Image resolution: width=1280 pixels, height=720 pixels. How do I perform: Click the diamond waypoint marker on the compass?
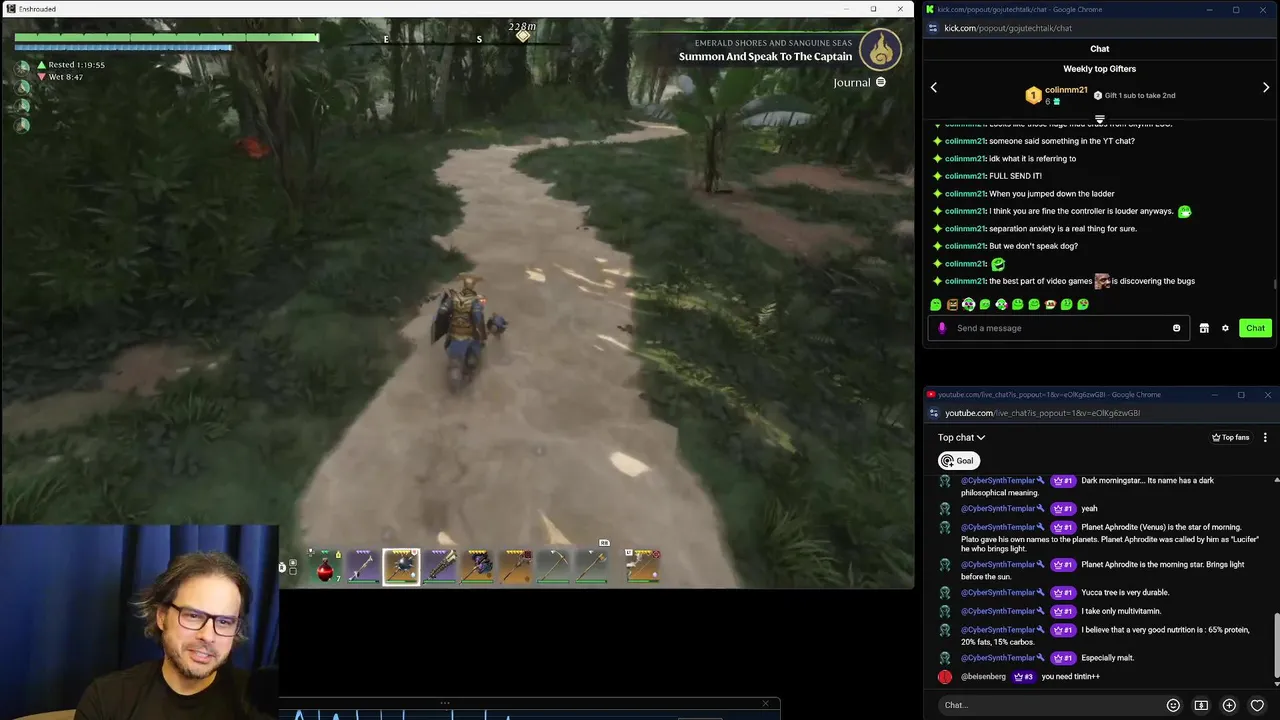click(523, 36)
